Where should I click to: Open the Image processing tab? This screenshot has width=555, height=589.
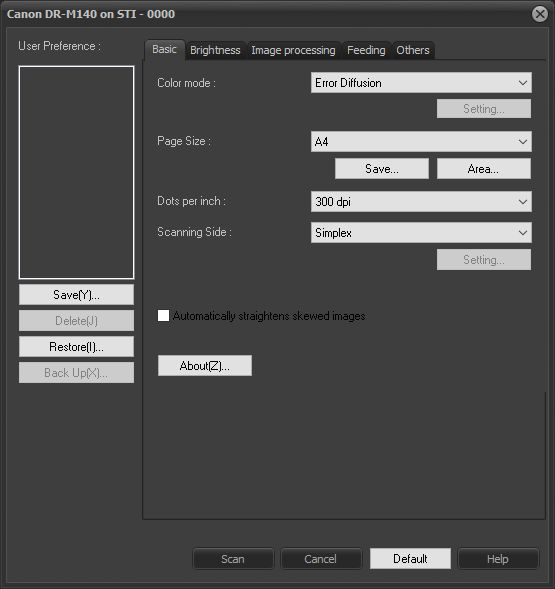click(293, 50)
